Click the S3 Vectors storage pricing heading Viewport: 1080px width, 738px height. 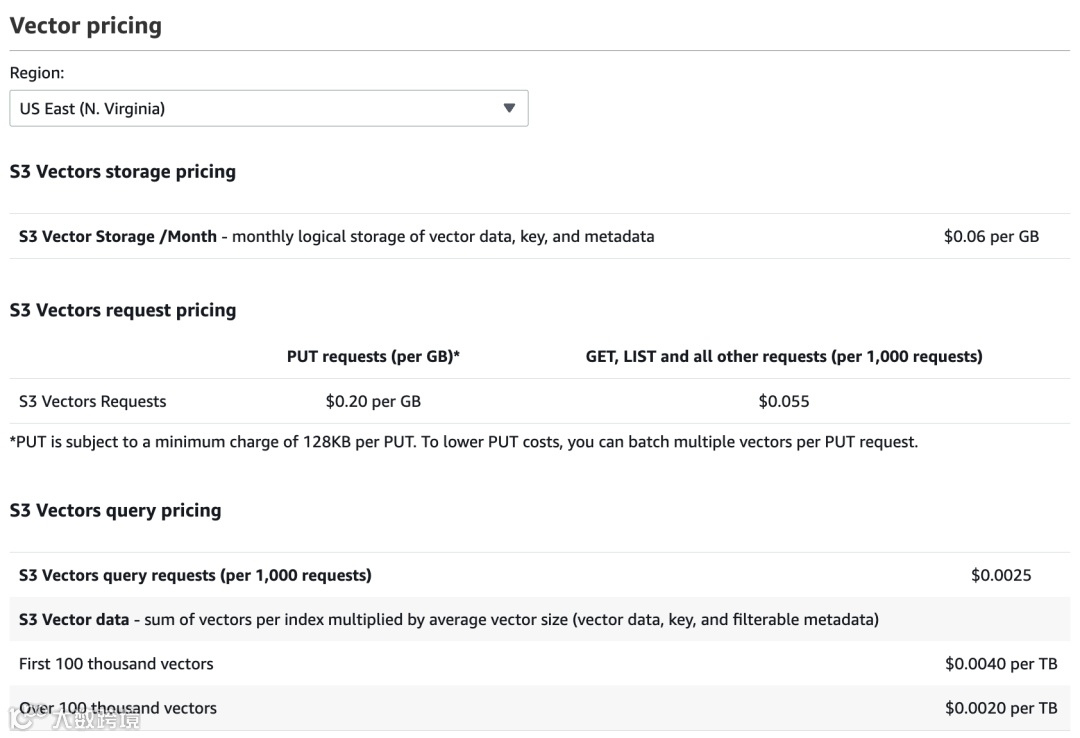pyautogui.click(x=122, y=171)
